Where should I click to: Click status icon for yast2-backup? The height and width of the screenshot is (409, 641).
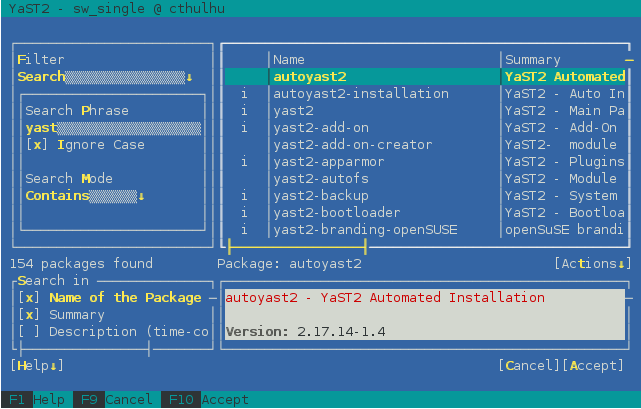click(x=245, y=195)
